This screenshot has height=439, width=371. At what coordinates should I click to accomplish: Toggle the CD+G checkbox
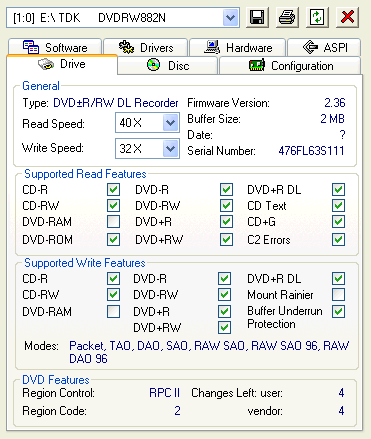pyautogui.click(x=338, y=221)
